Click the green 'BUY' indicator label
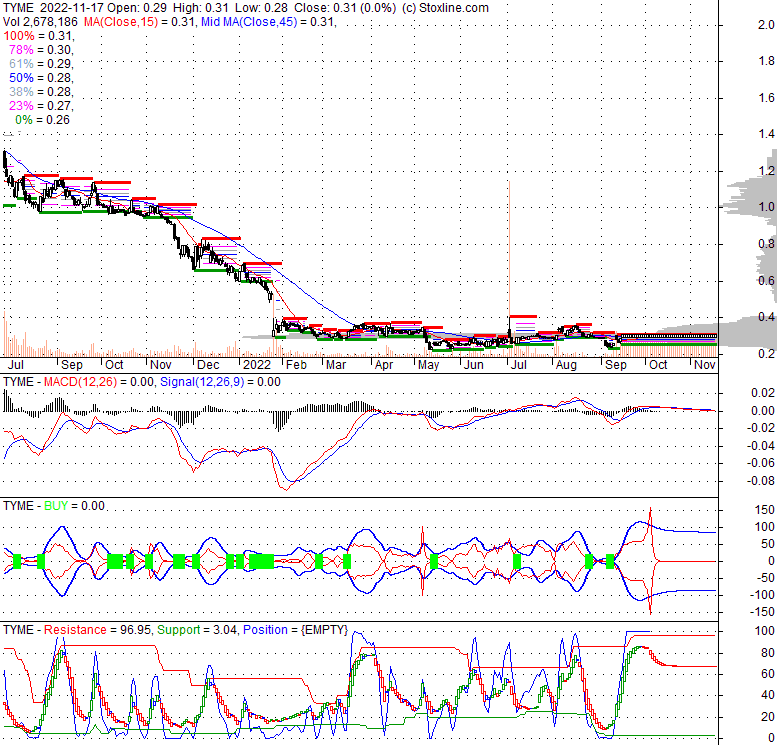Image resolution: width=778 pixels, height=746 pixels. point(56,506)
